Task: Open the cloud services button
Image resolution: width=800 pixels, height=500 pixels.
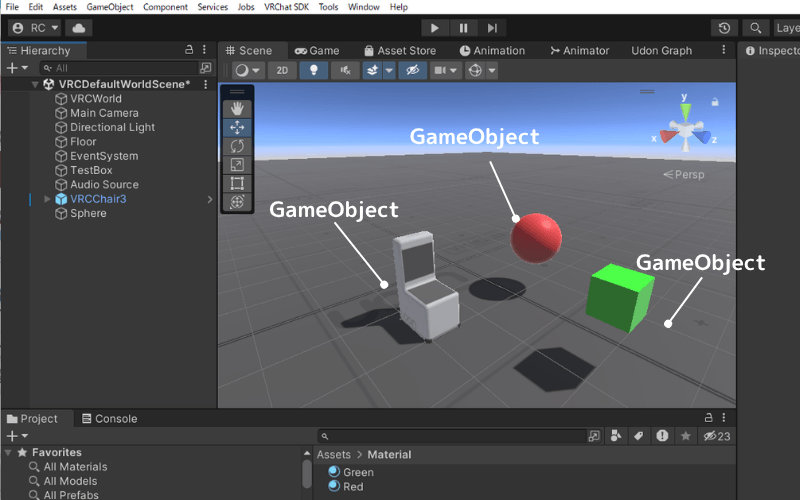Action: coord(79,28)
